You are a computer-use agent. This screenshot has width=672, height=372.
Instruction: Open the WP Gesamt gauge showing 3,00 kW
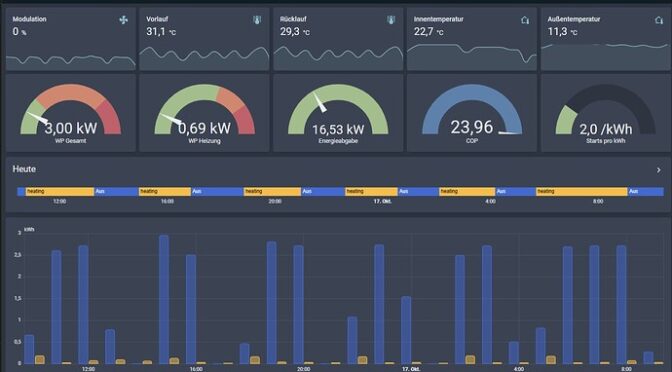(71, 113)
